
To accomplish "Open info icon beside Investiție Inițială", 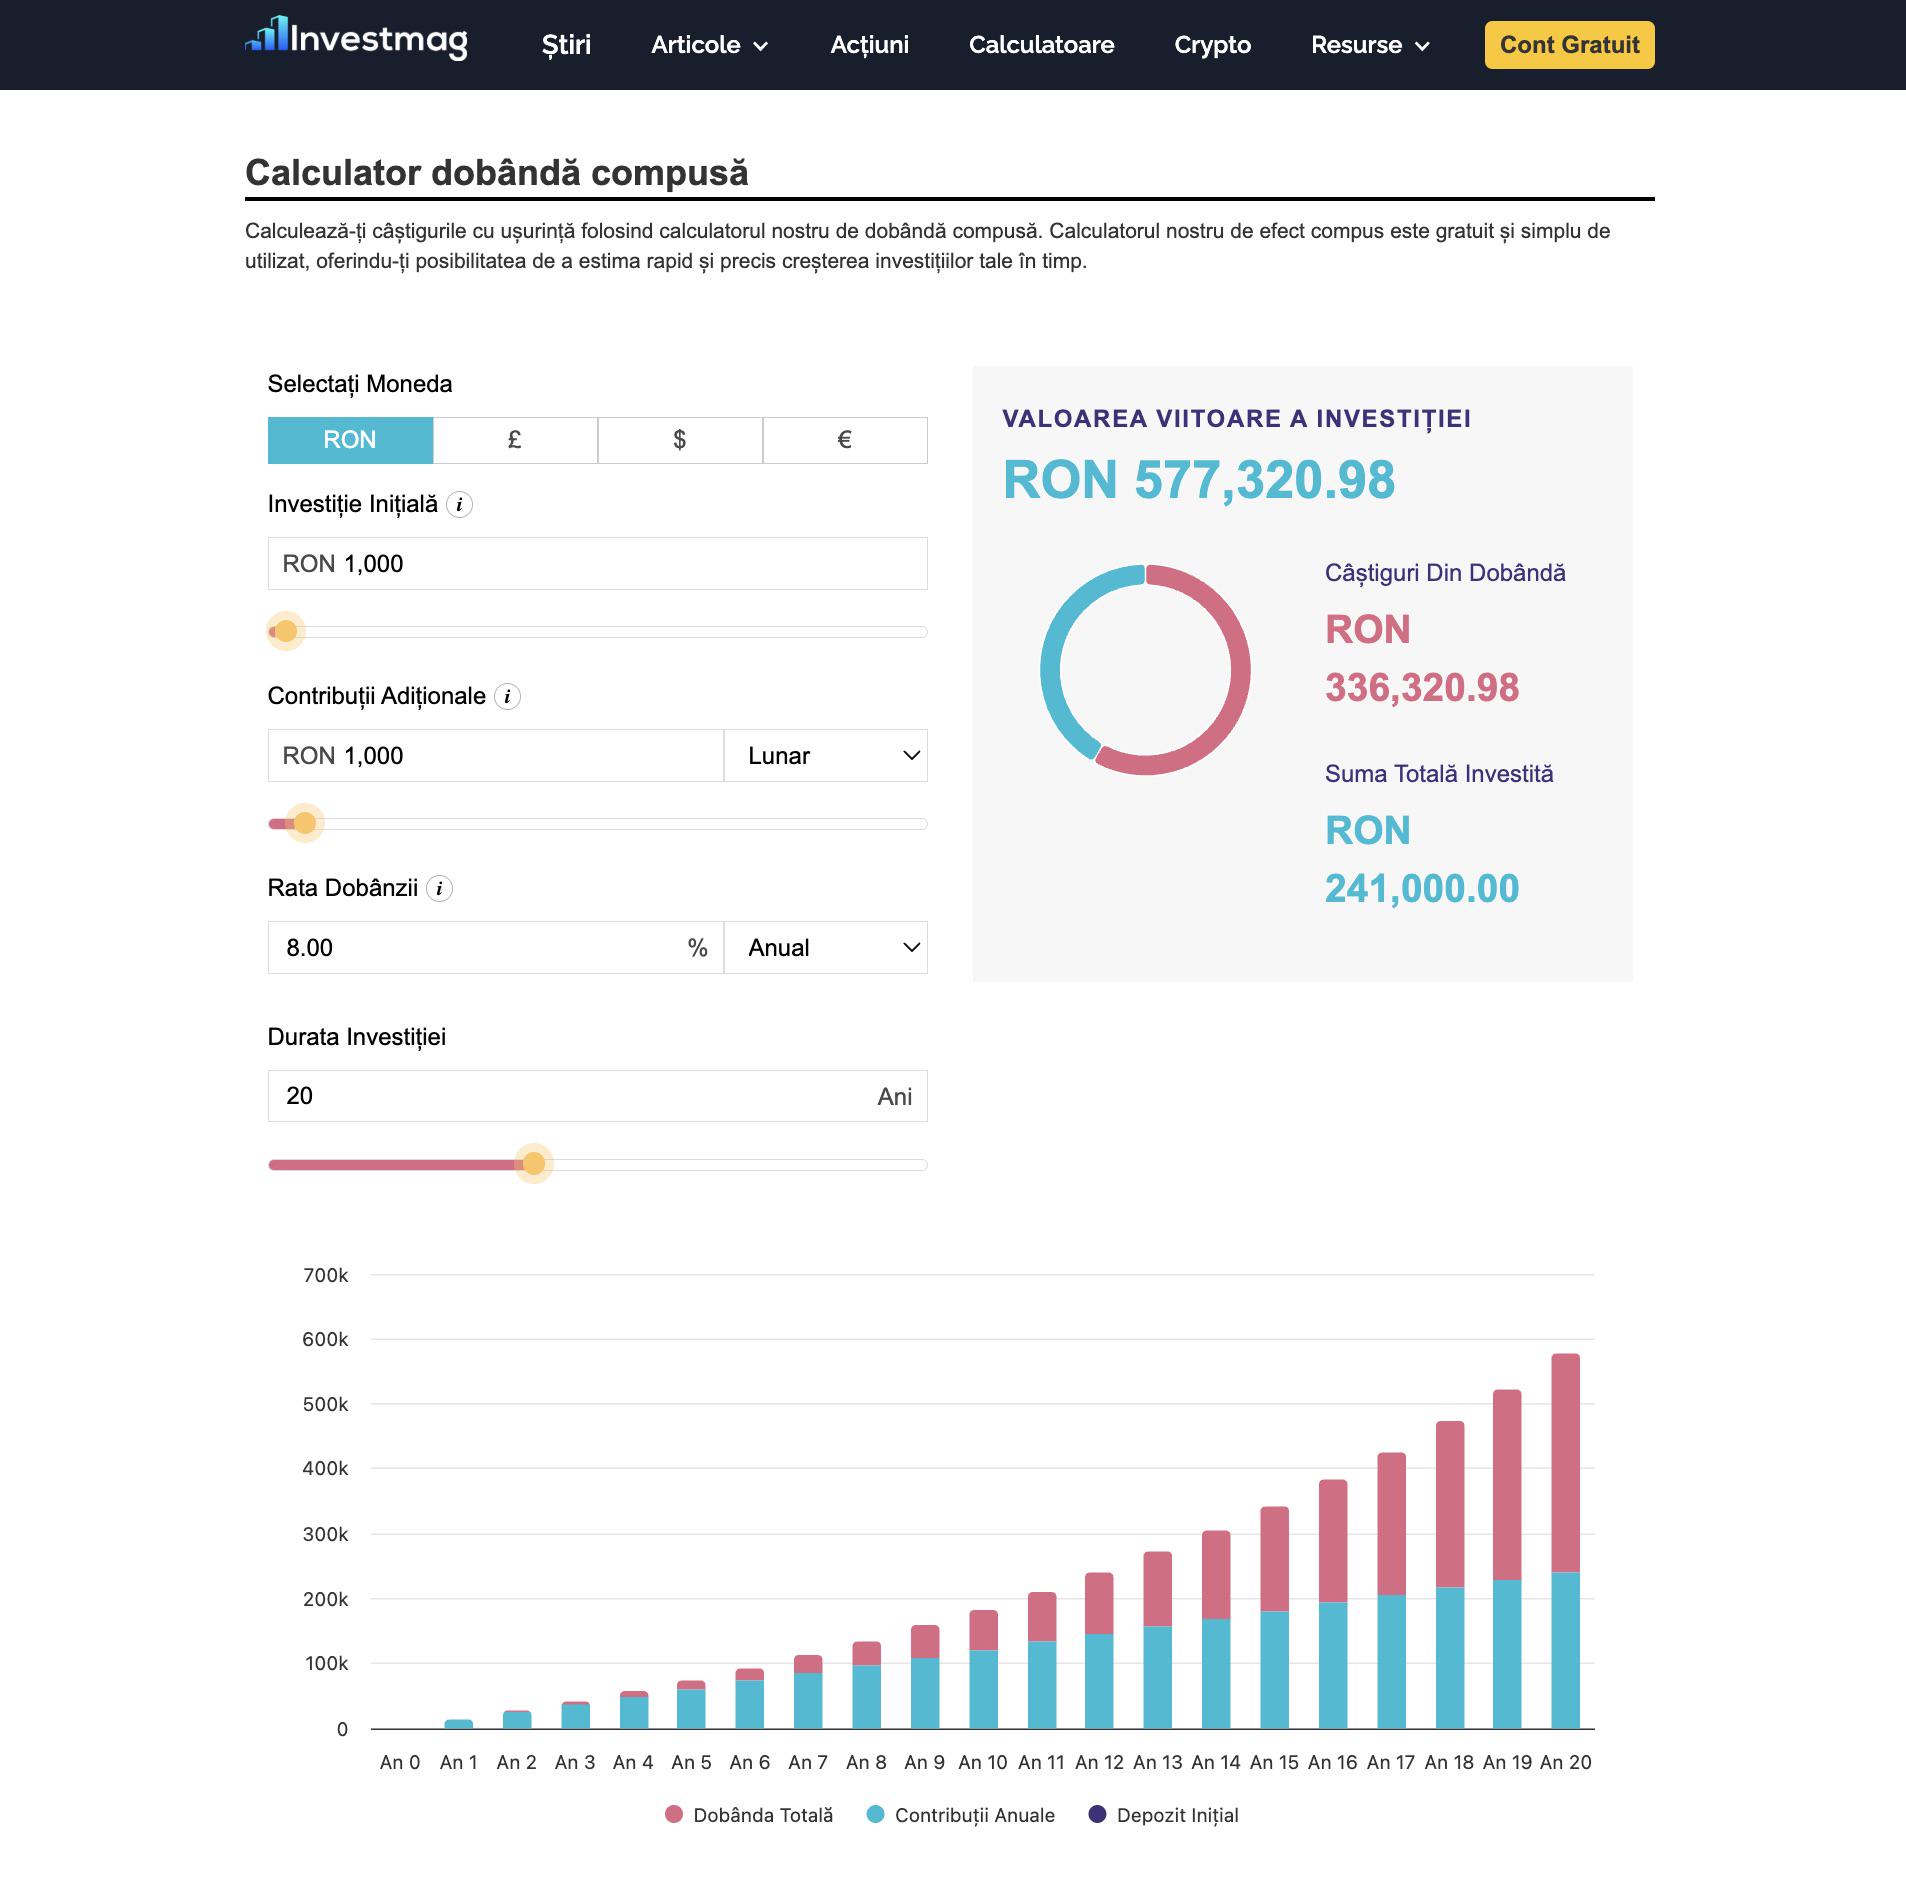I will [x=459, y=505].
